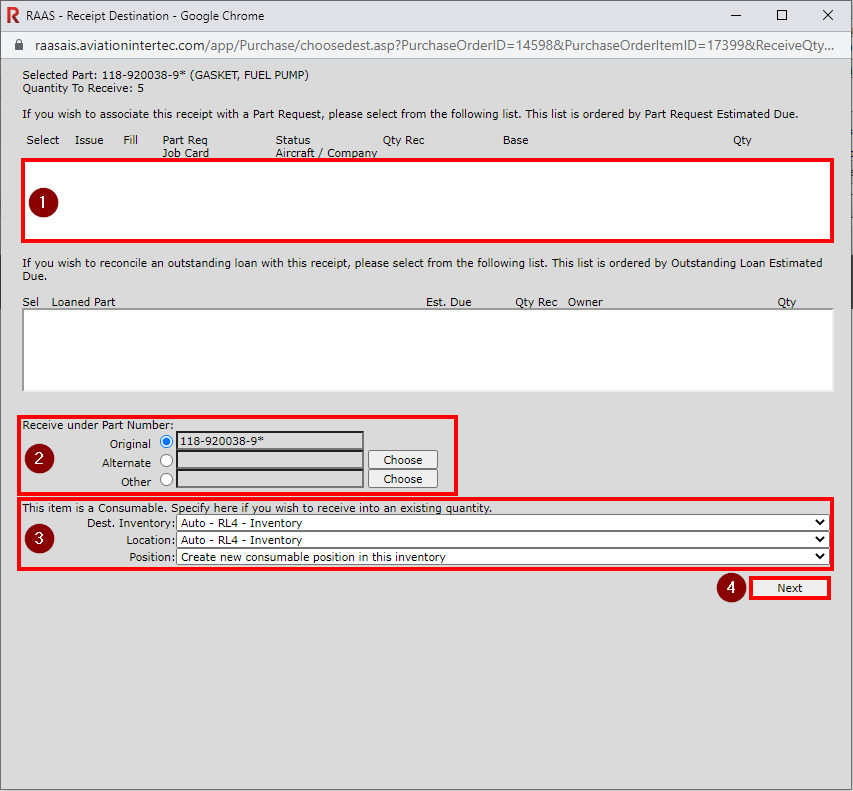Select the Original part number radio button
The height and width of the screenshot is (791, 853).
coord(166,441)
